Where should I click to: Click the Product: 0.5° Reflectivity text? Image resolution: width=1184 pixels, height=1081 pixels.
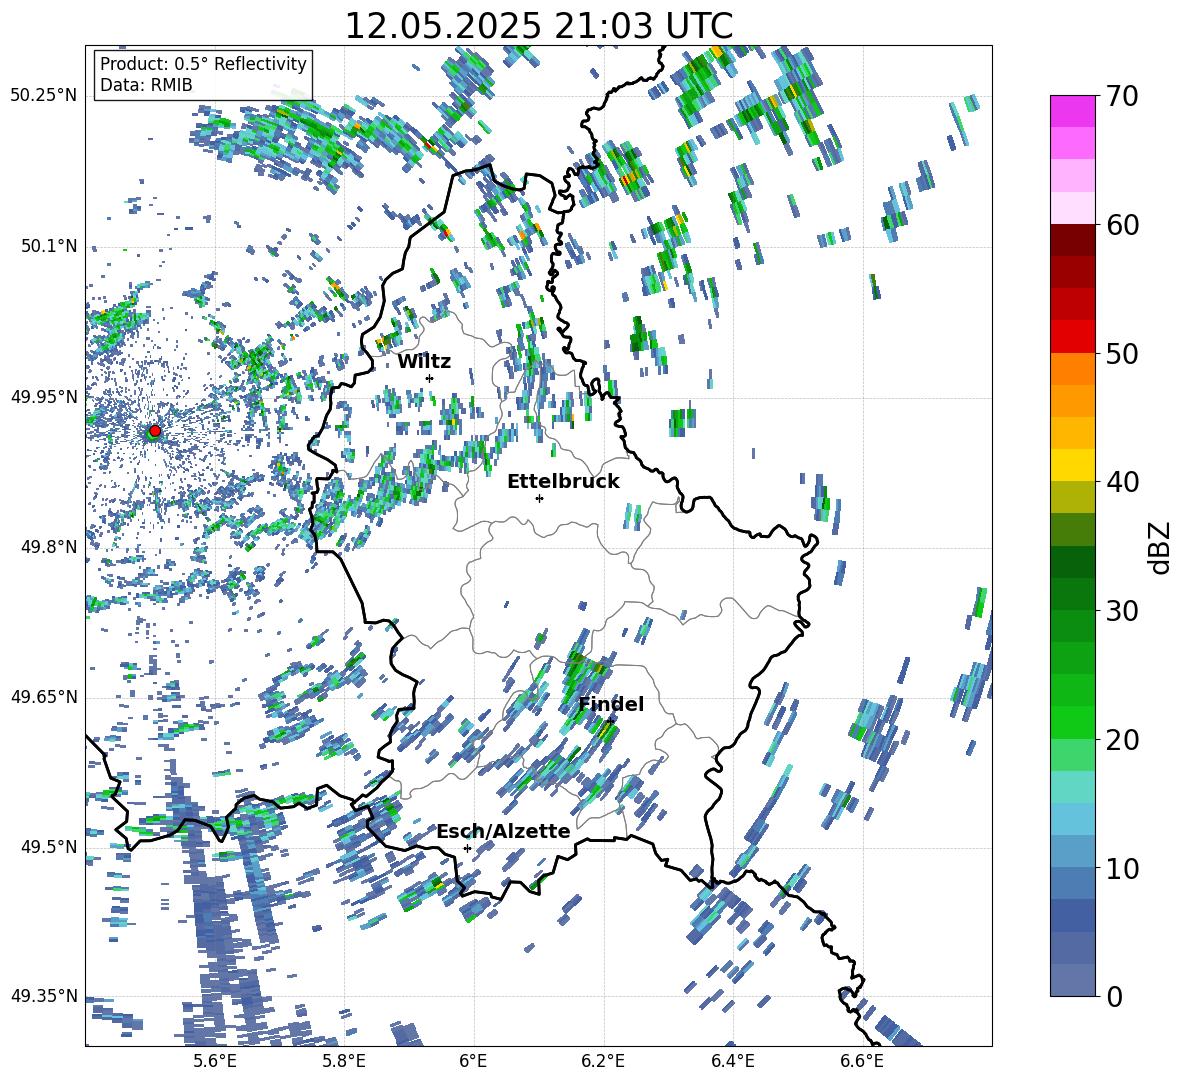click(203, 63)
